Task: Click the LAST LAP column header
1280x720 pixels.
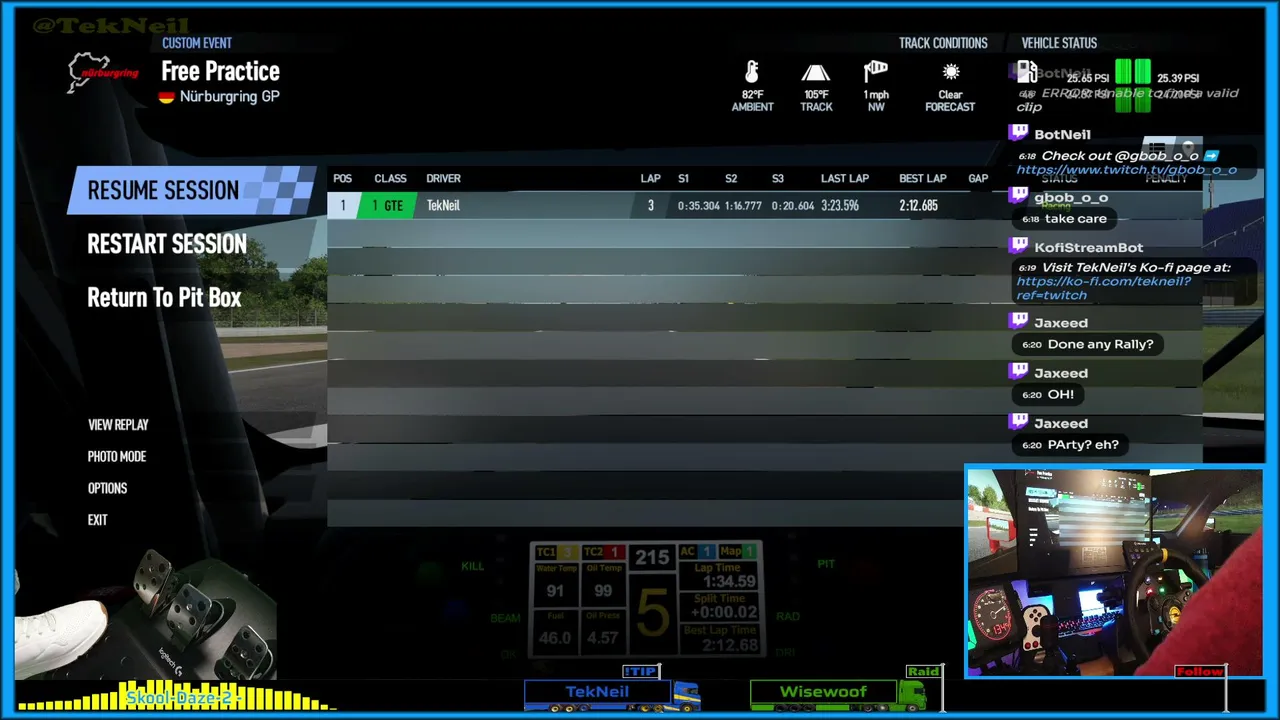Action: click(x=845, y=179)
